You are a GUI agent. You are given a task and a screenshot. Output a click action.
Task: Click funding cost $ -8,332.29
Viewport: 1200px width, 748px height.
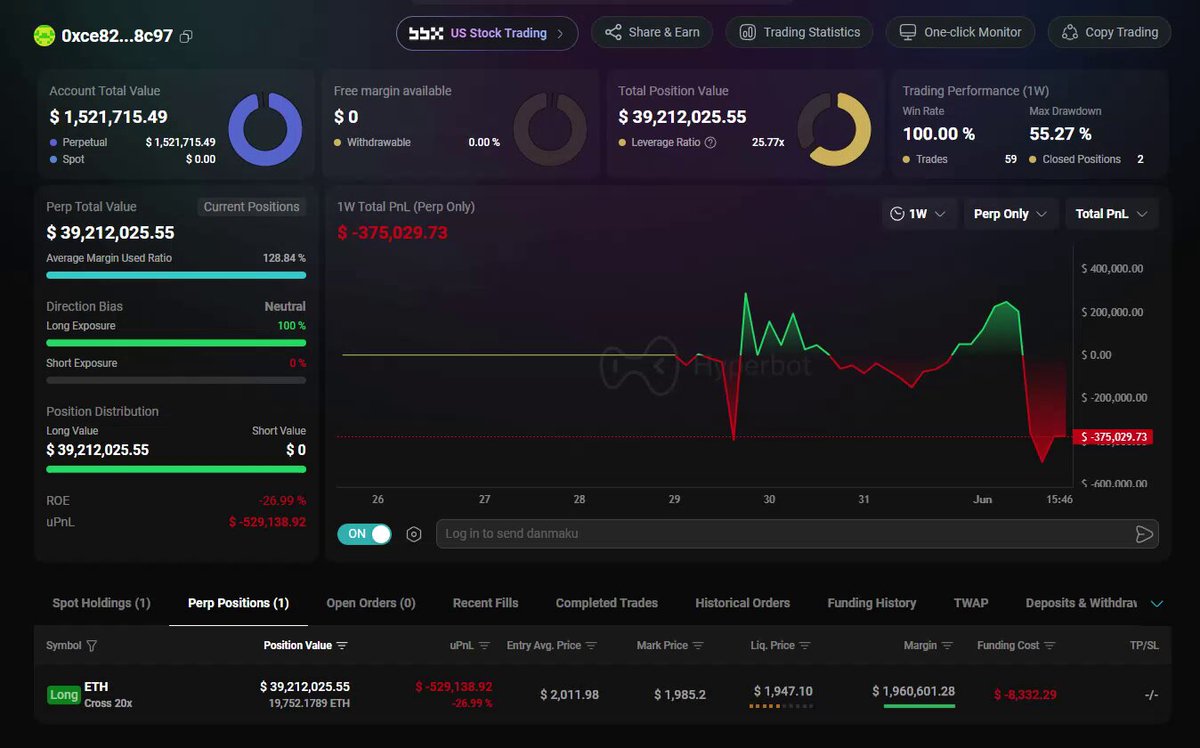coord(1025,694)
